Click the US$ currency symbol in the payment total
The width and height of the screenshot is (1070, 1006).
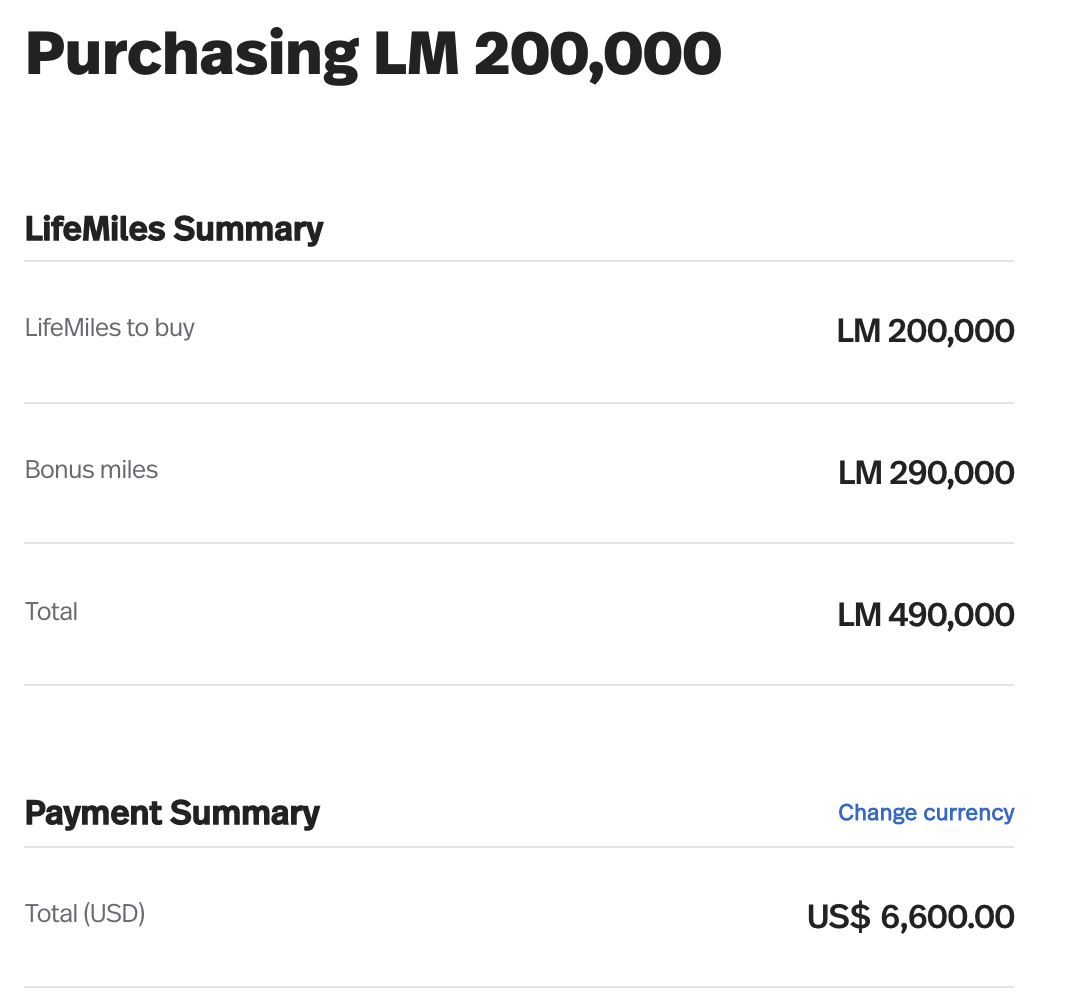tap(838, 917)
